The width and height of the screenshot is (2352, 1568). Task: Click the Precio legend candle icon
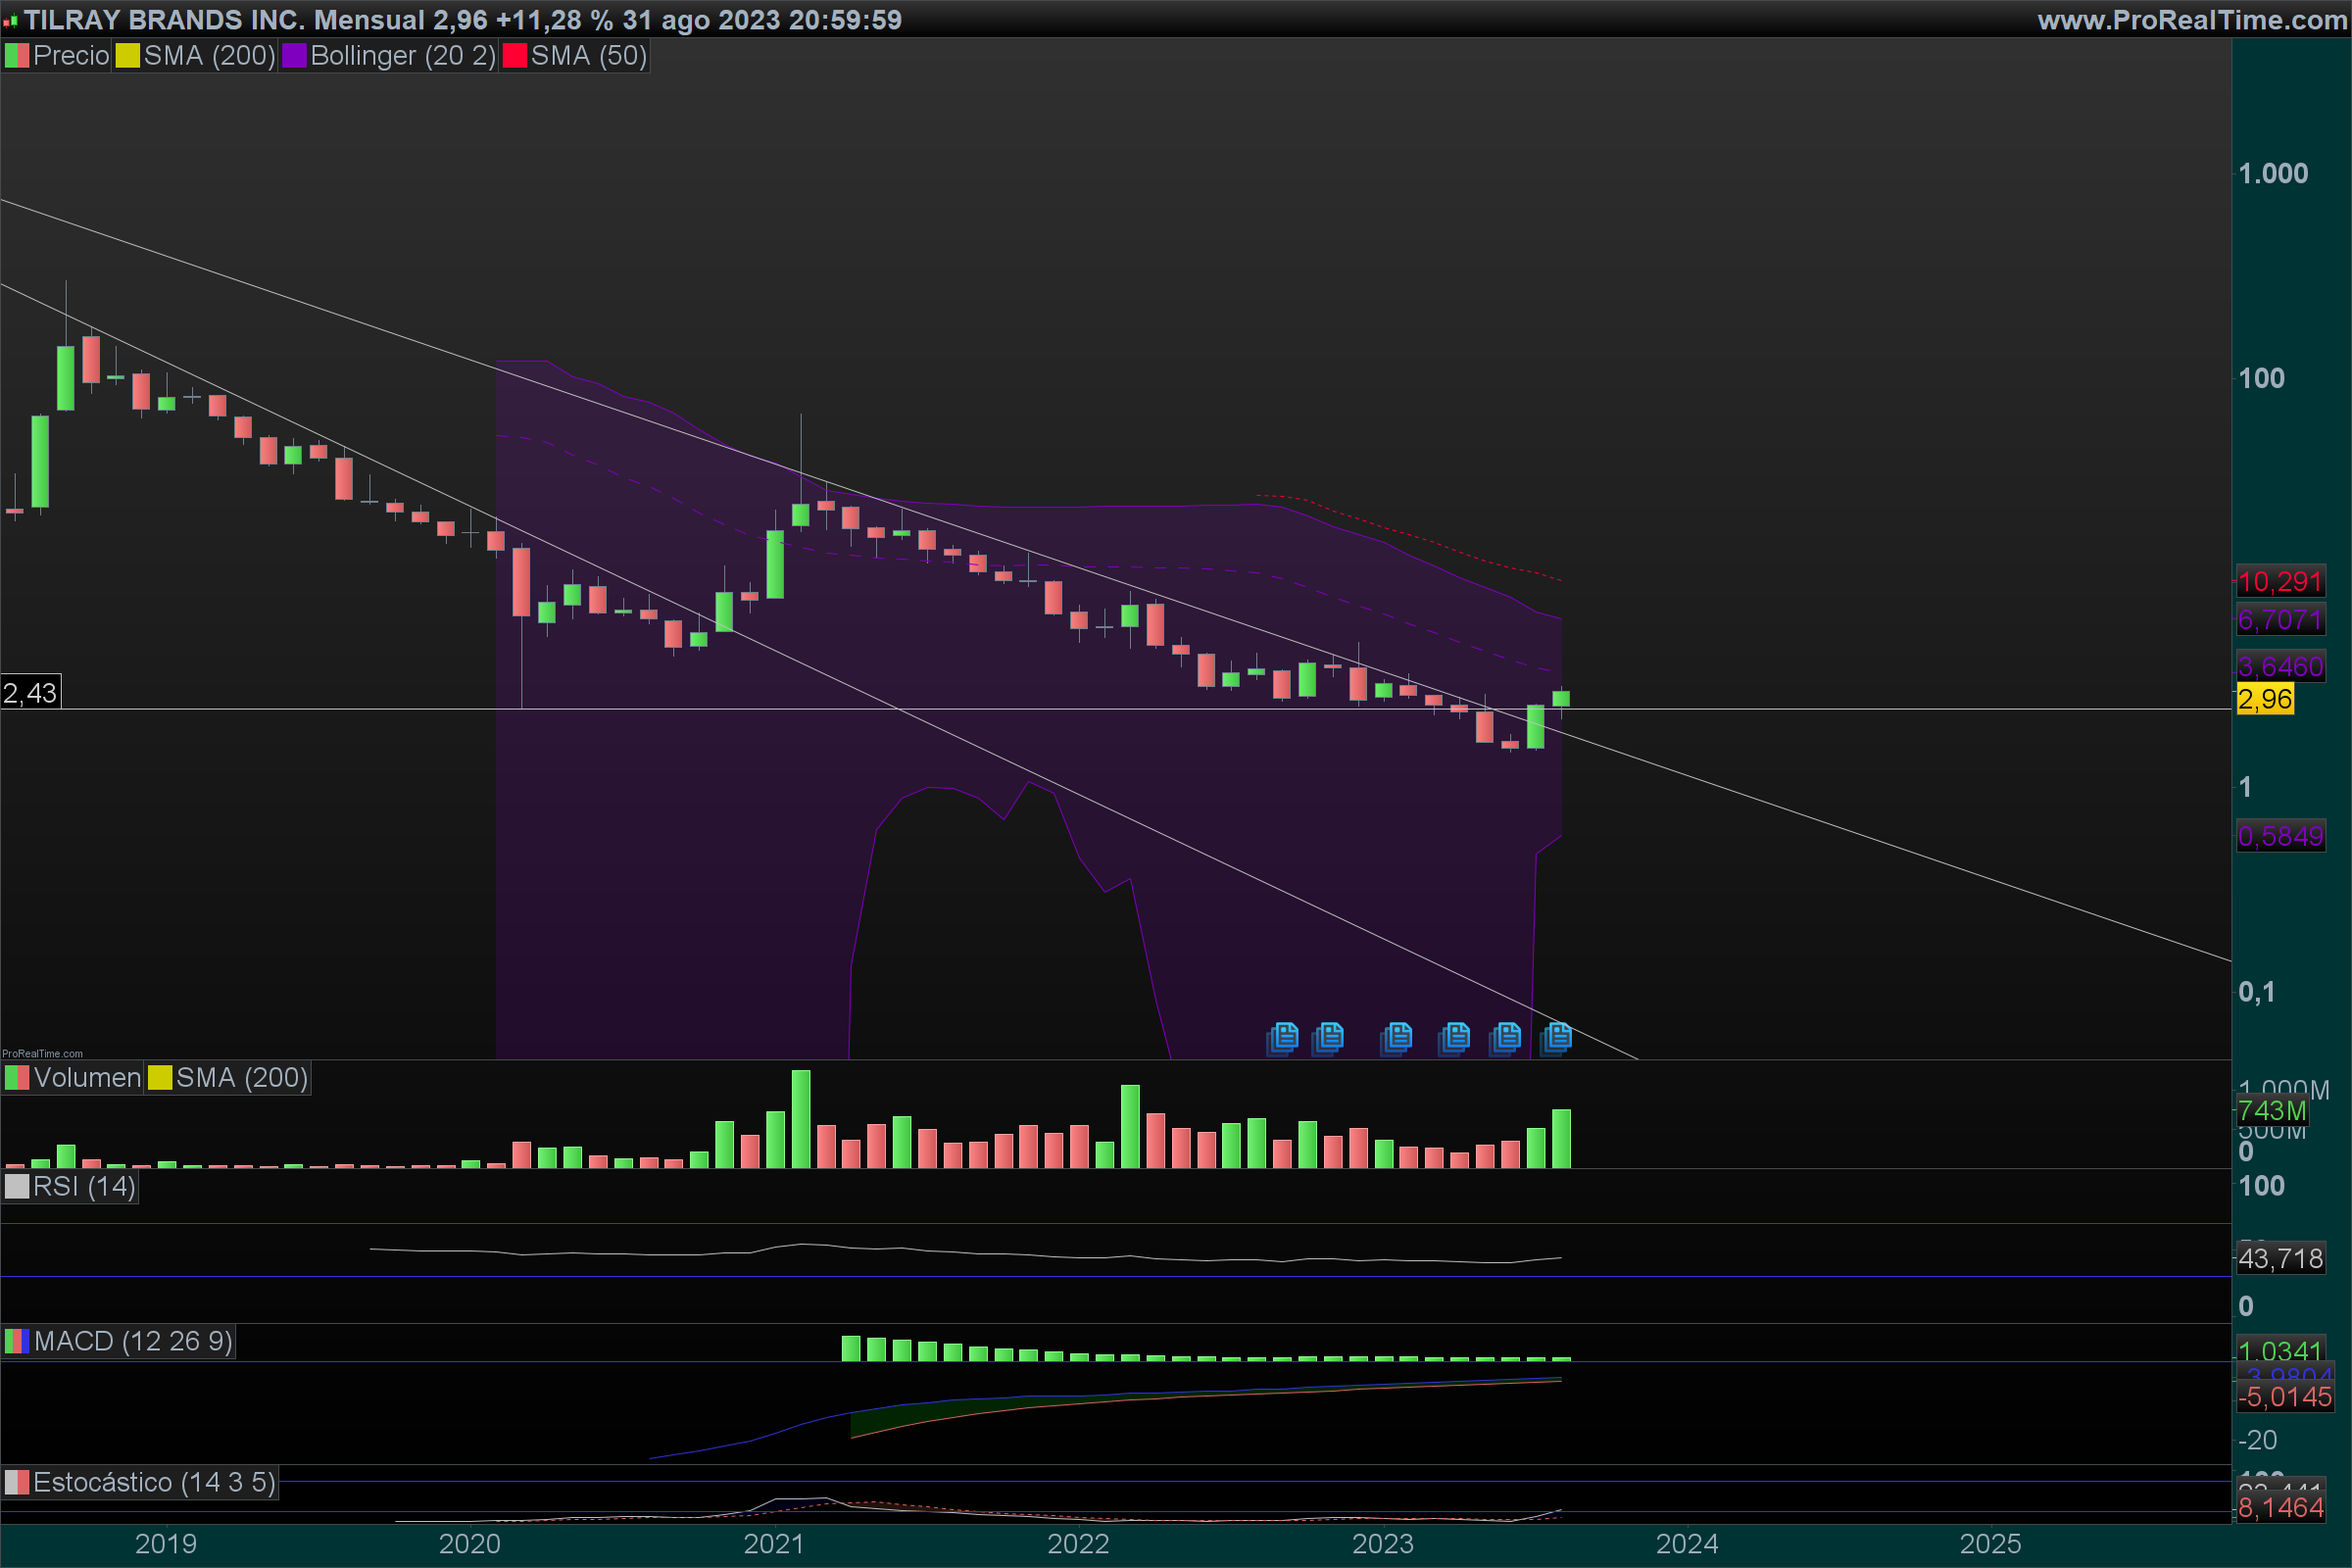(16, 56)
